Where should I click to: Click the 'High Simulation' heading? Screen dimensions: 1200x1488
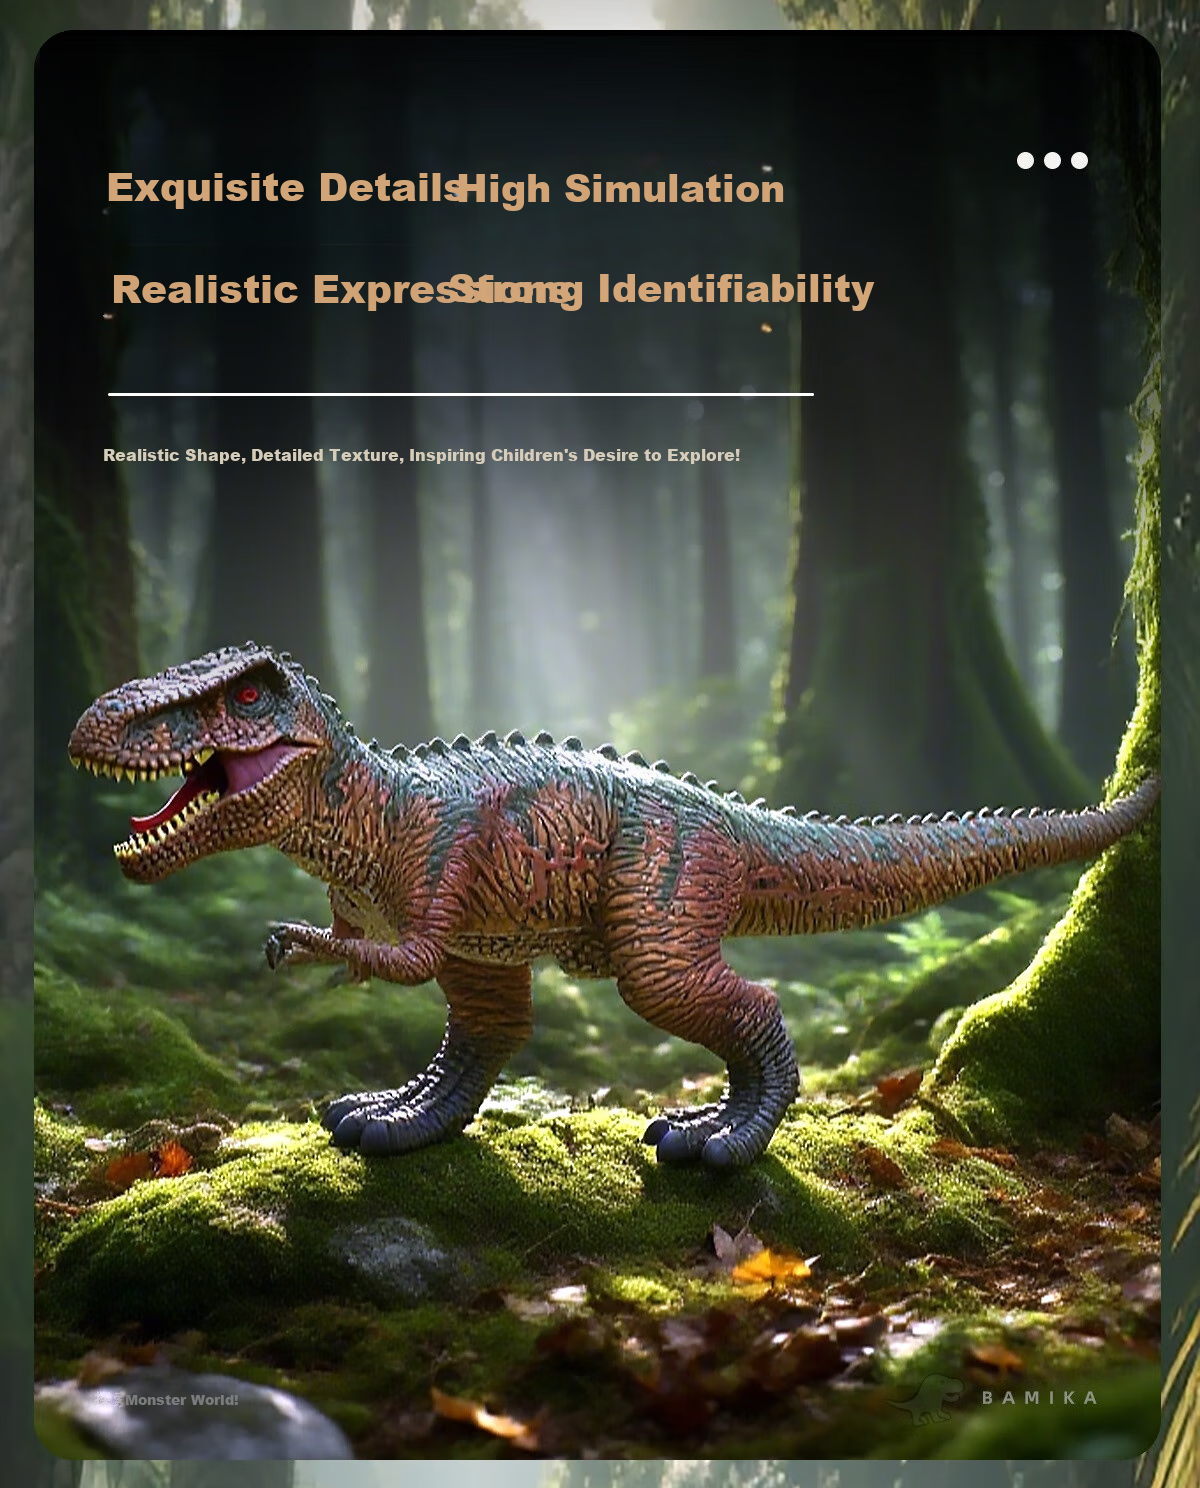619,189
